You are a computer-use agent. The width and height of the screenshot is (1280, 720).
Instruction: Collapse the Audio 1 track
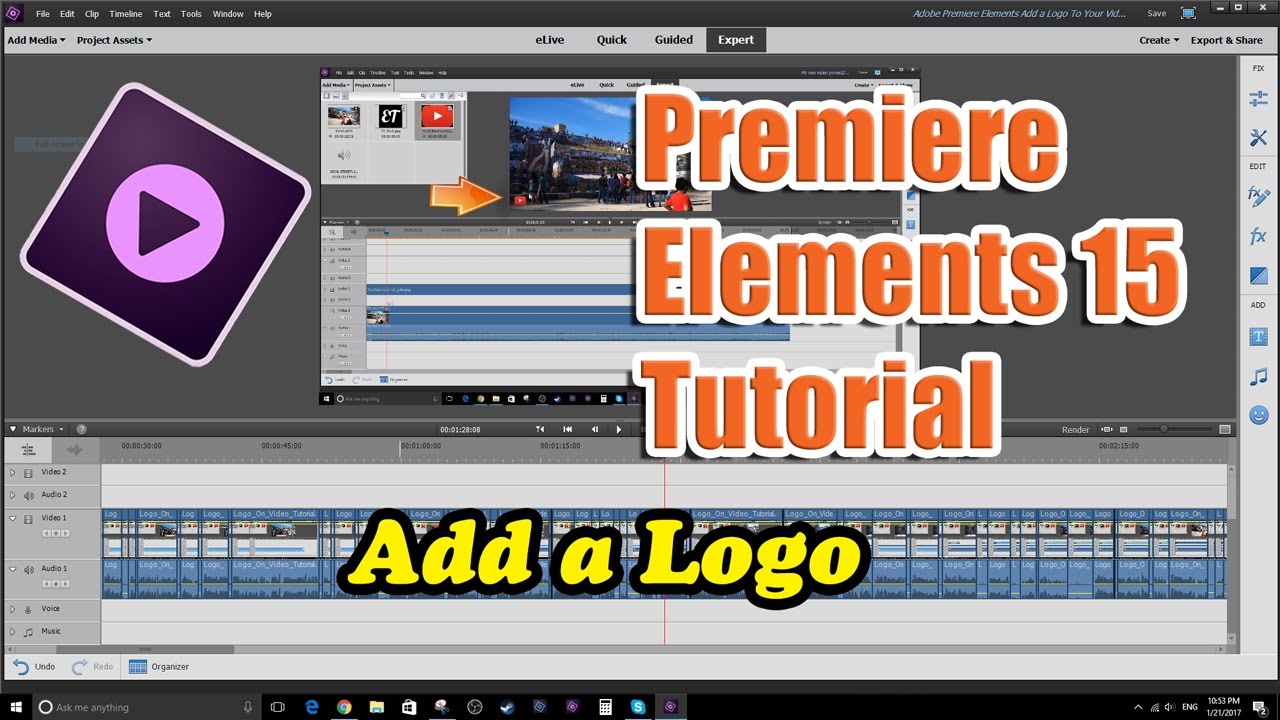[x=12, y=569]
